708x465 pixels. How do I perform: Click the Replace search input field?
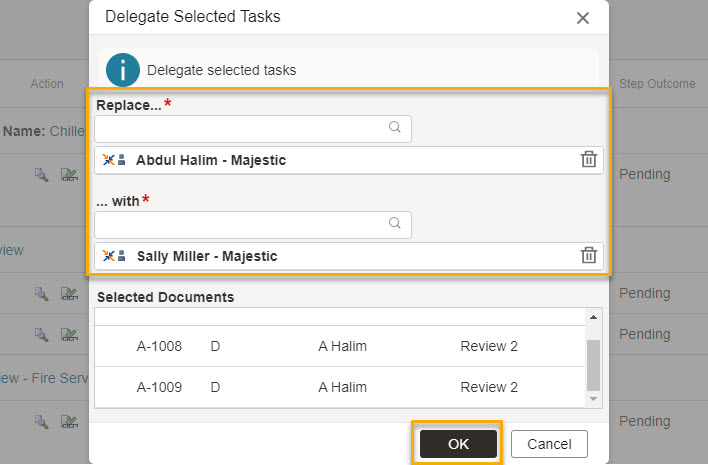pos(253,129)
